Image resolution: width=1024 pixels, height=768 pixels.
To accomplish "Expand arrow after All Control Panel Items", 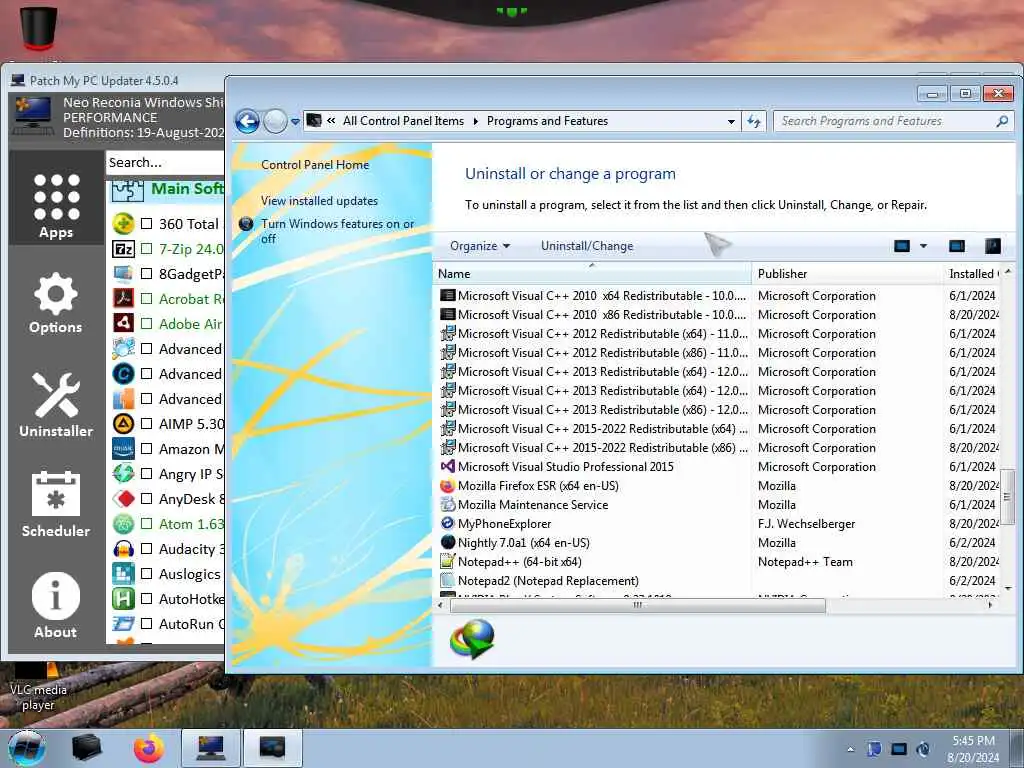I will pyautogui.click(x=475, y=121).
